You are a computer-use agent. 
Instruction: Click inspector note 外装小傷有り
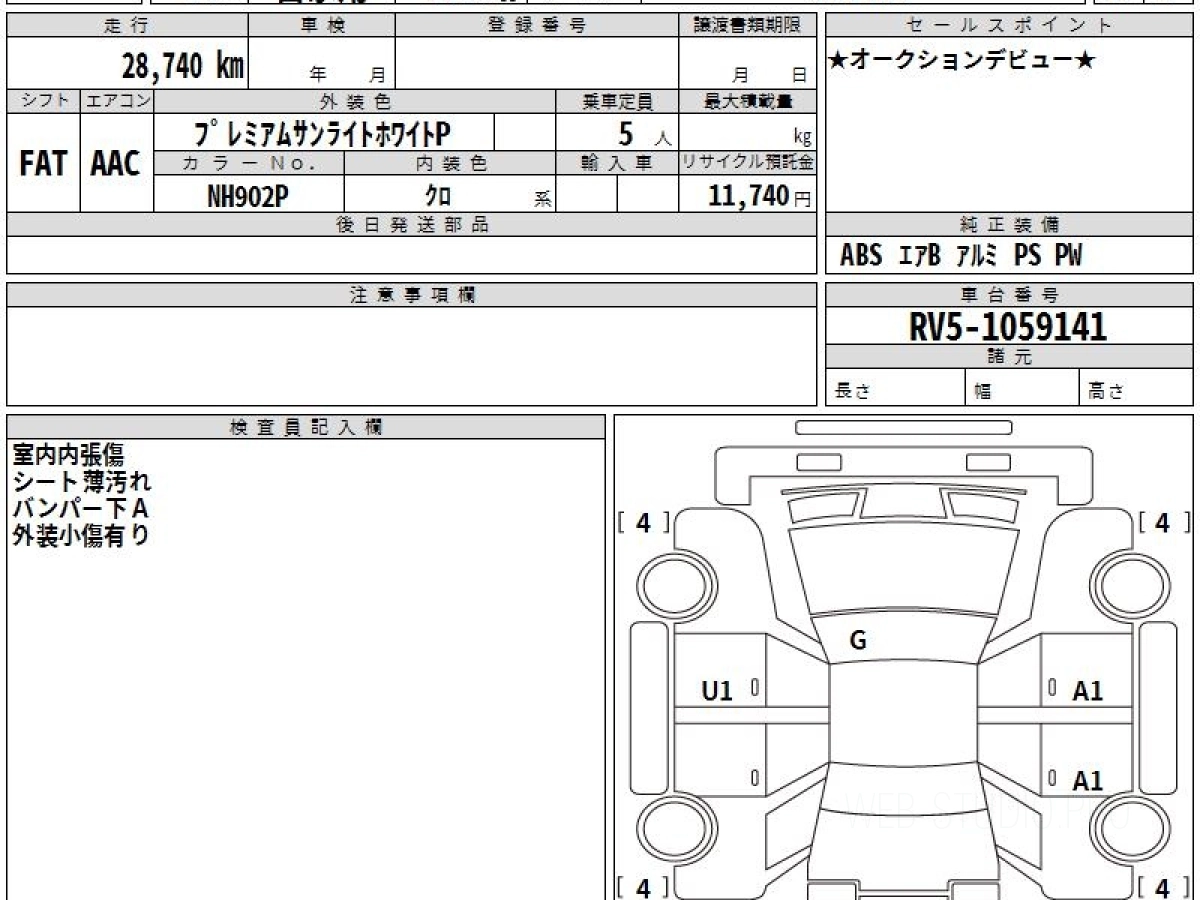tap(81, 535)
